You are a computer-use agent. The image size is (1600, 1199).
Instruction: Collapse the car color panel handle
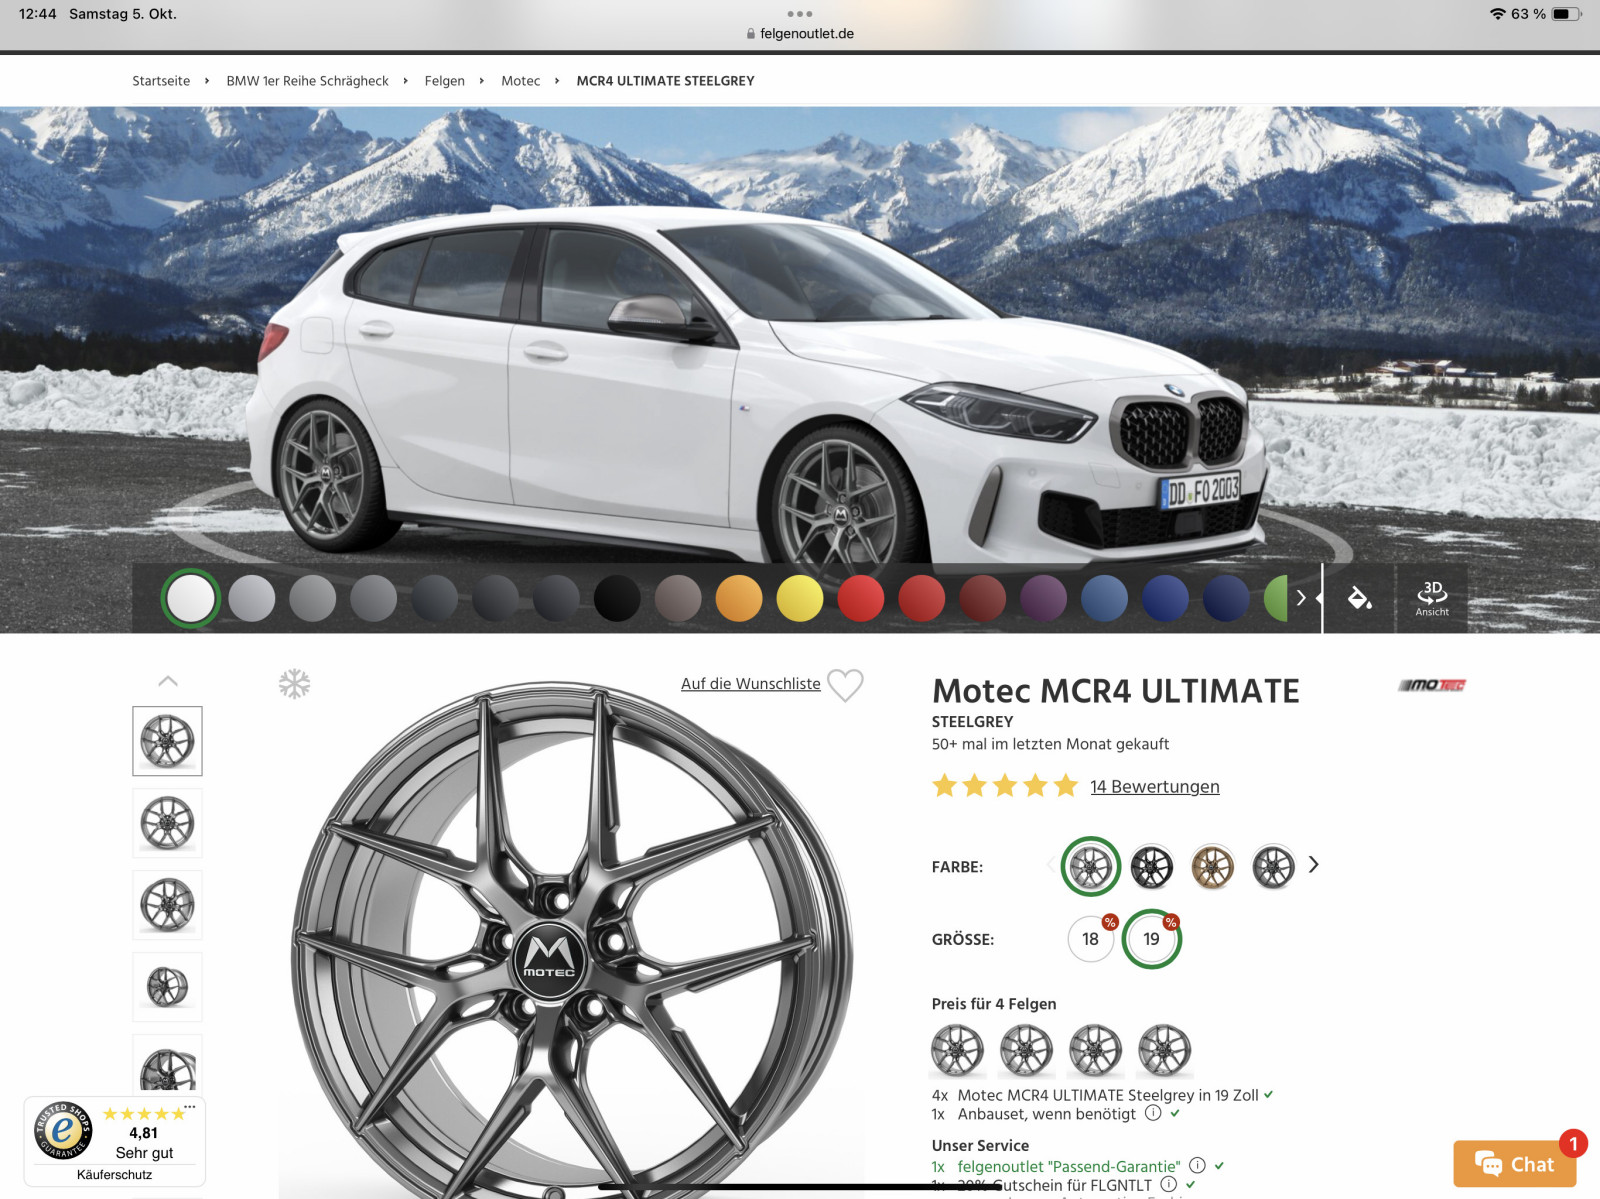(x=1322, y=598)
